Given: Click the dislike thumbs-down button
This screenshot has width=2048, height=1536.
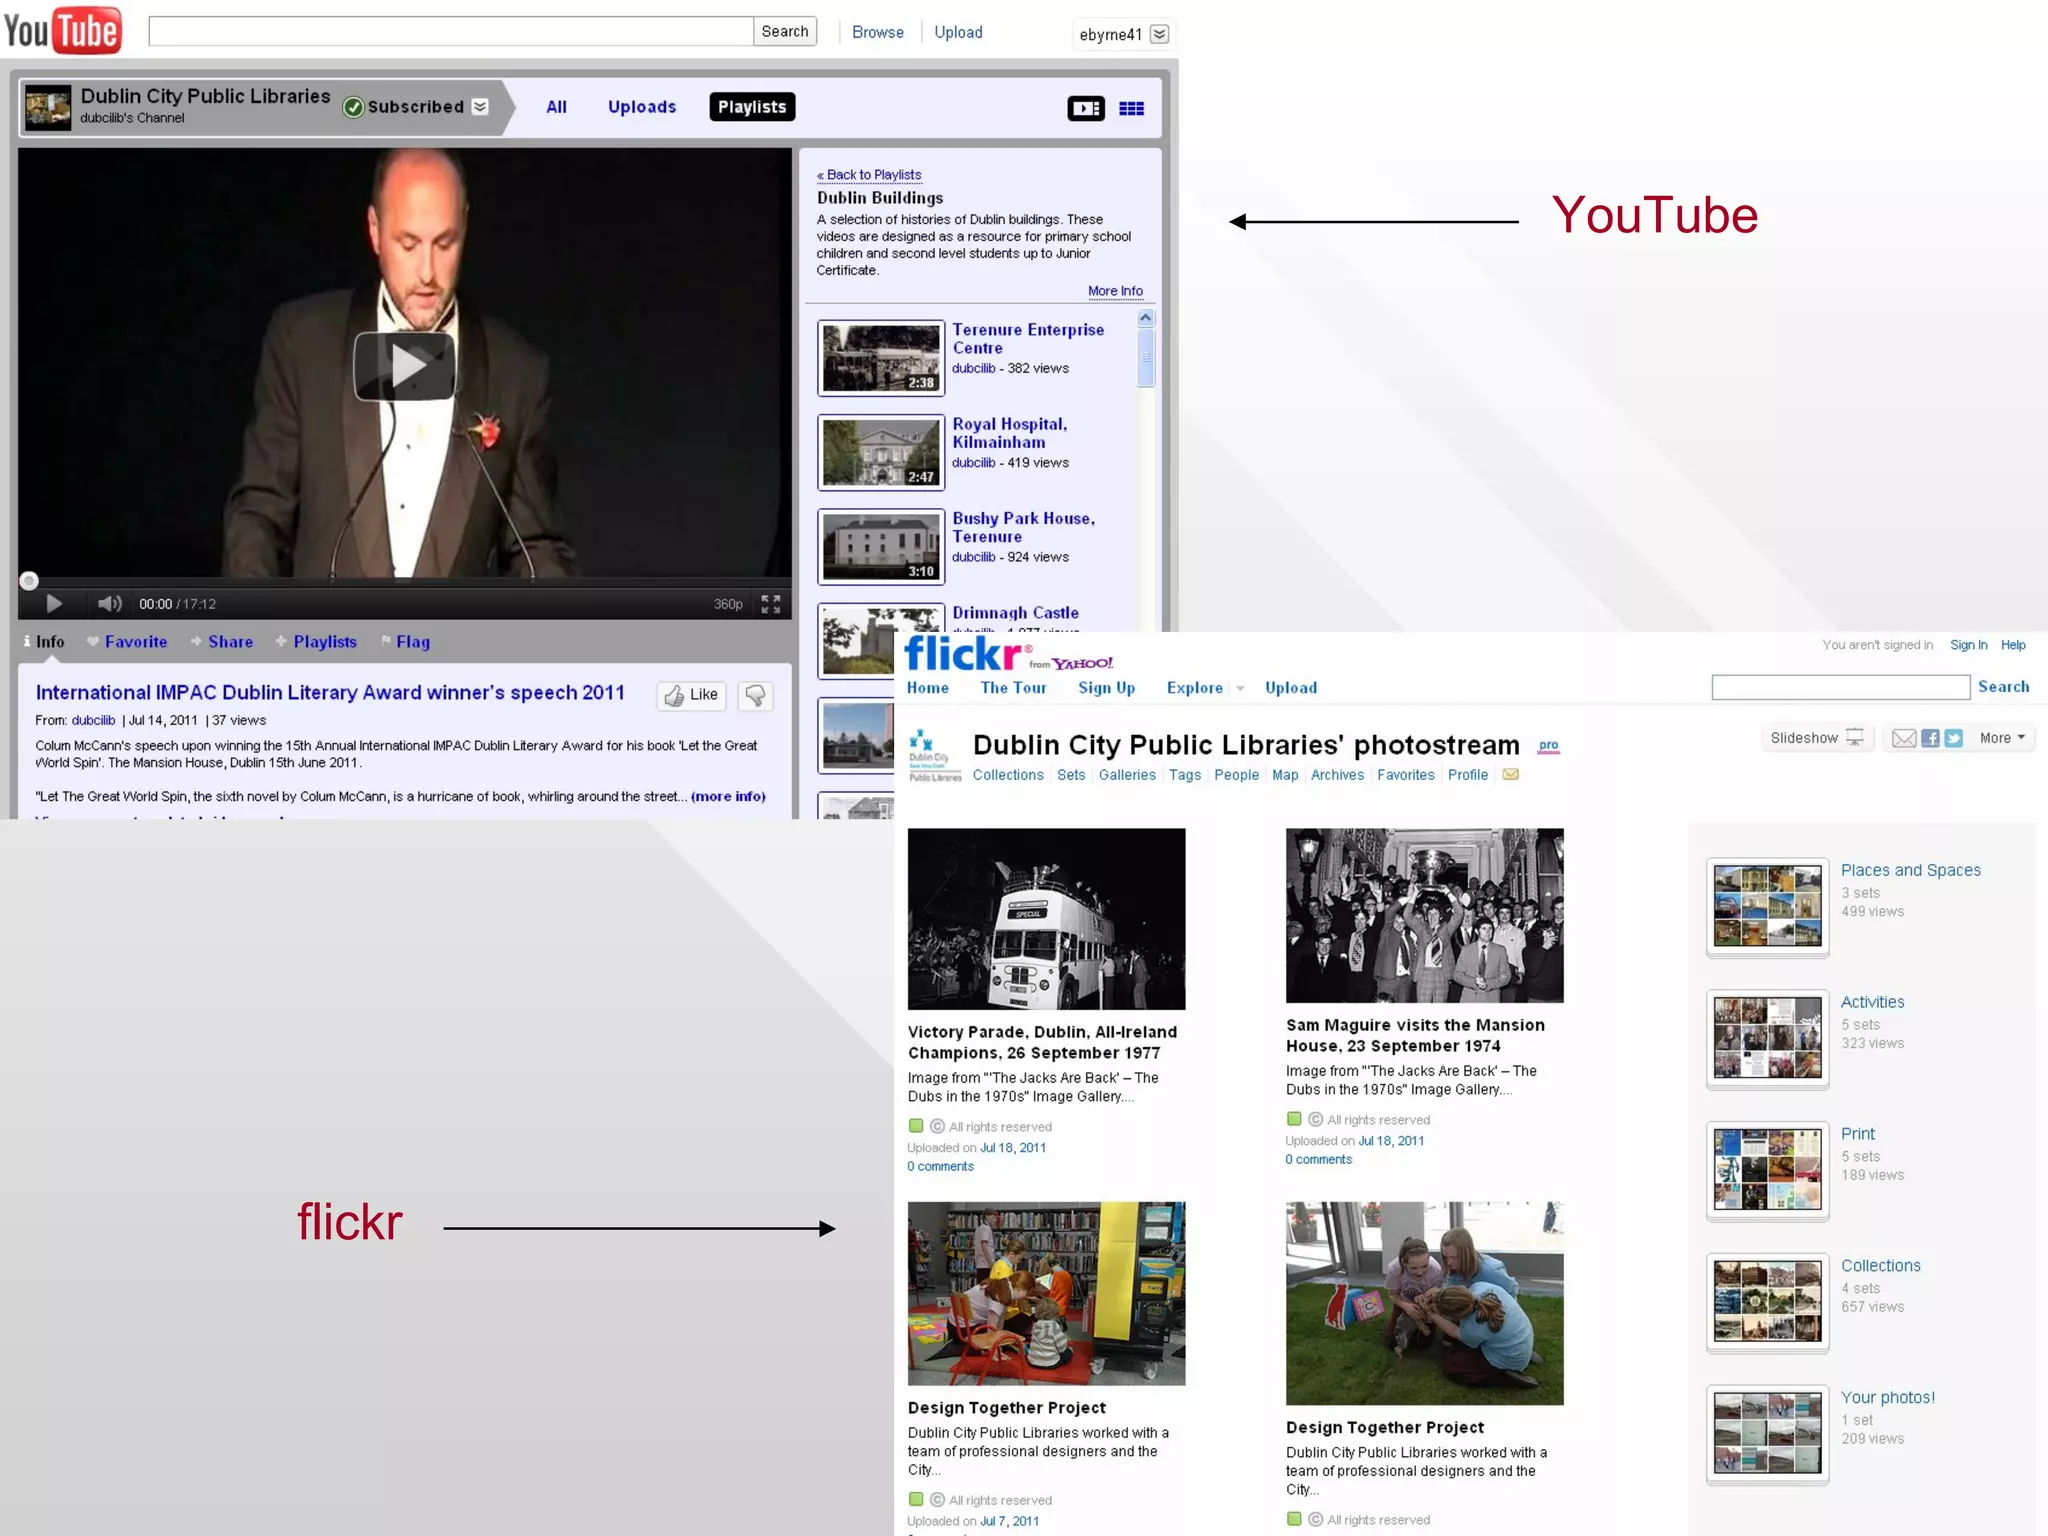Looking at the screenshot, I should [756, 695].
